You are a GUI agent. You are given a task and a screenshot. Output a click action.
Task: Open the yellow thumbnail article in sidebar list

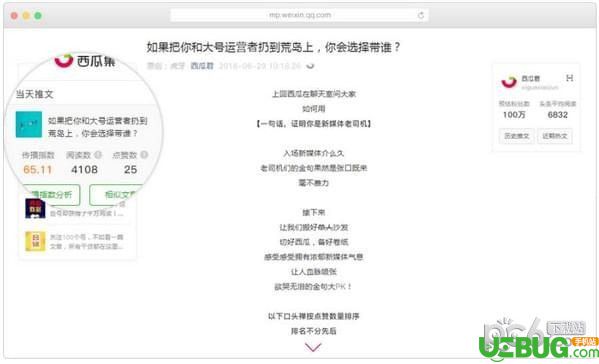(35, 241)
